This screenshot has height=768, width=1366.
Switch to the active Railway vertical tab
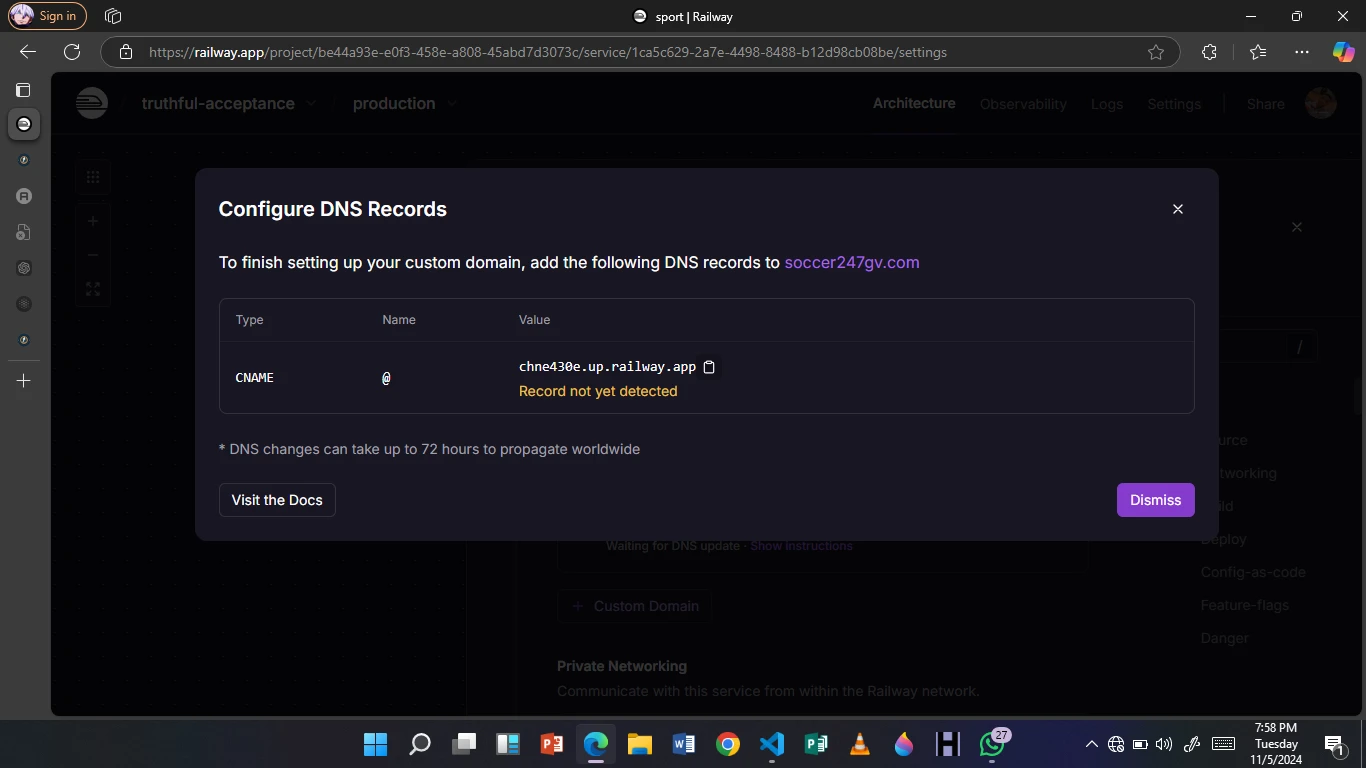pyautogui.click(x=24, y=124)
